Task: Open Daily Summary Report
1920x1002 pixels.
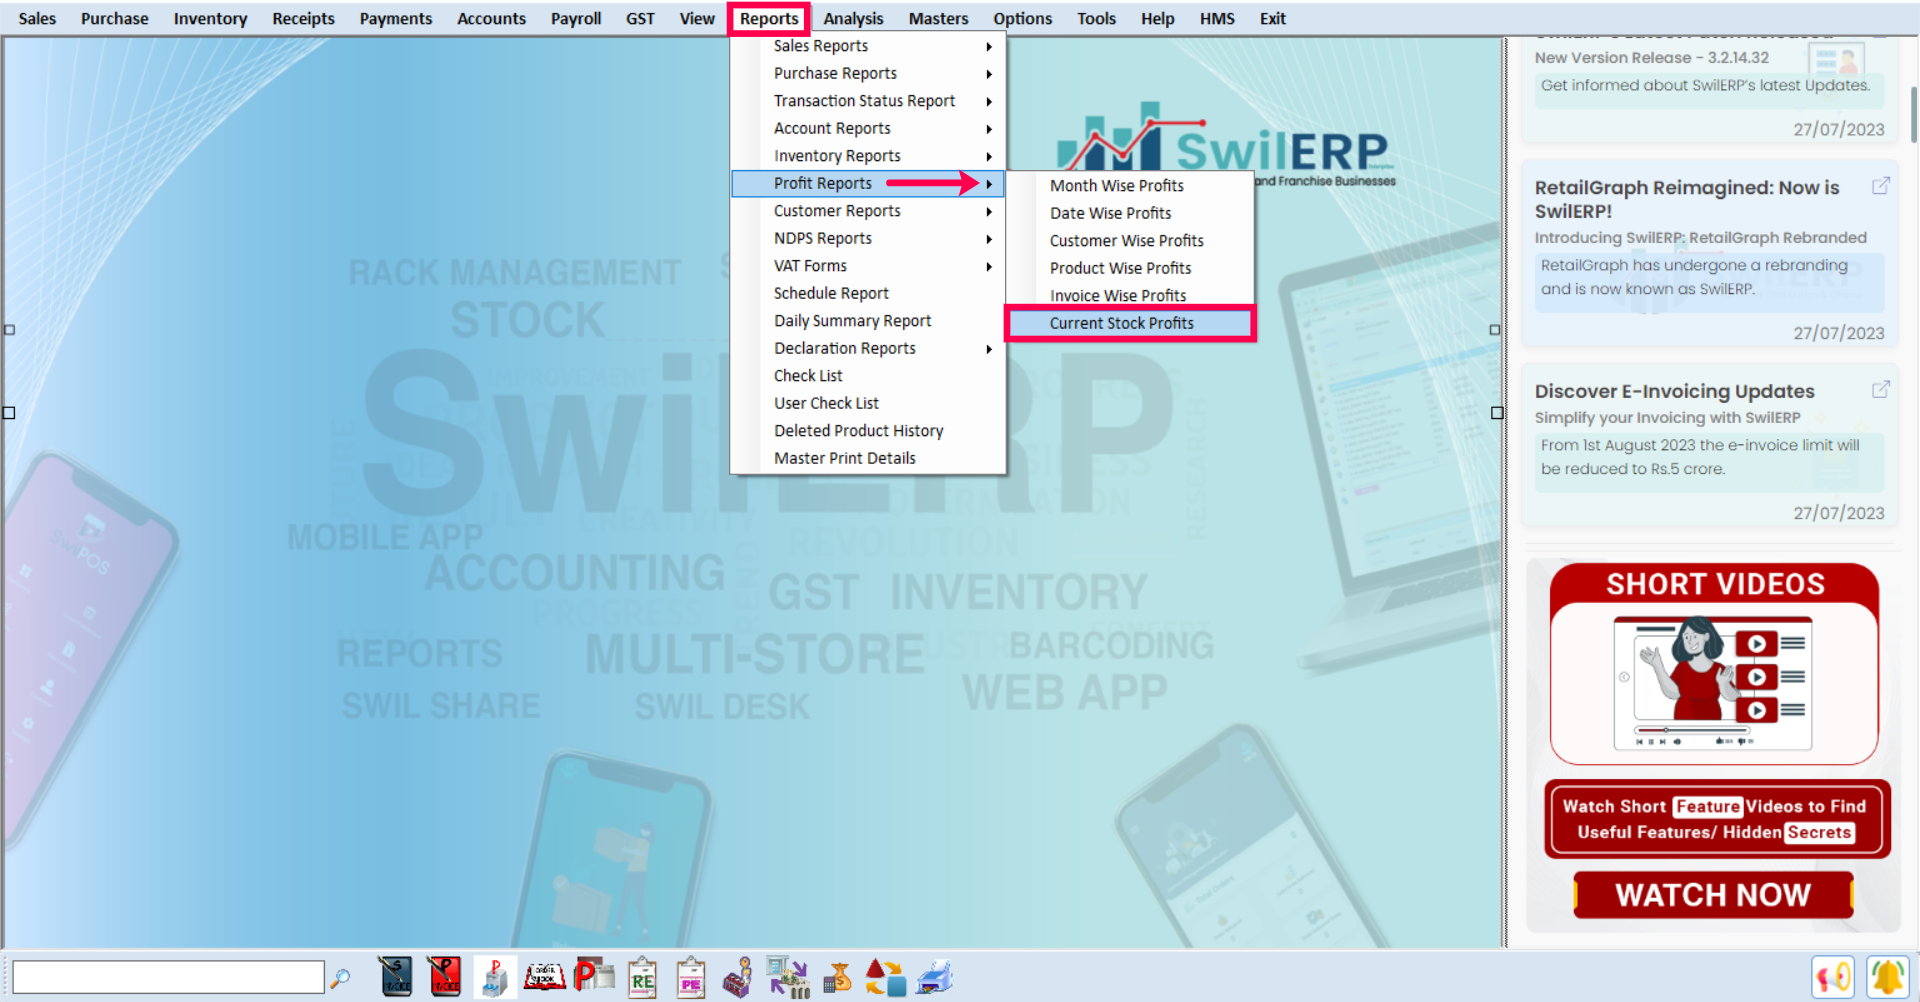Action: [x=852, y=321]
